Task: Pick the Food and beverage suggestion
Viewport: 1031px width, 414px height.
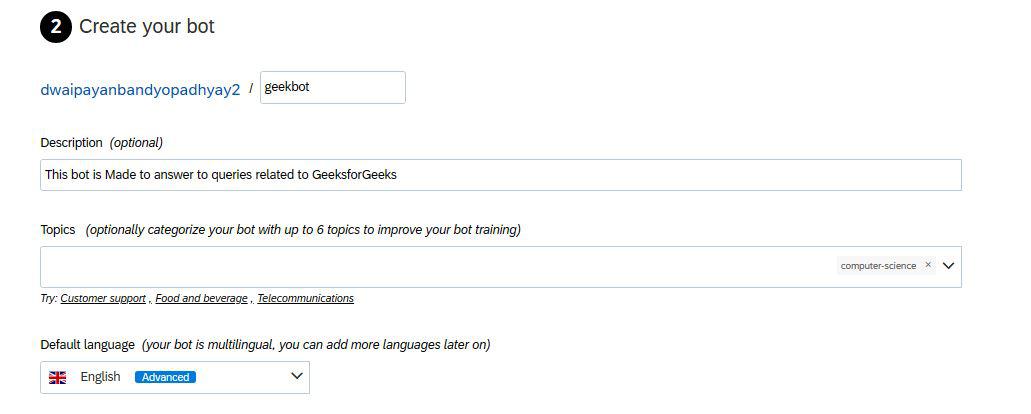Action: (x=202, y=298)
